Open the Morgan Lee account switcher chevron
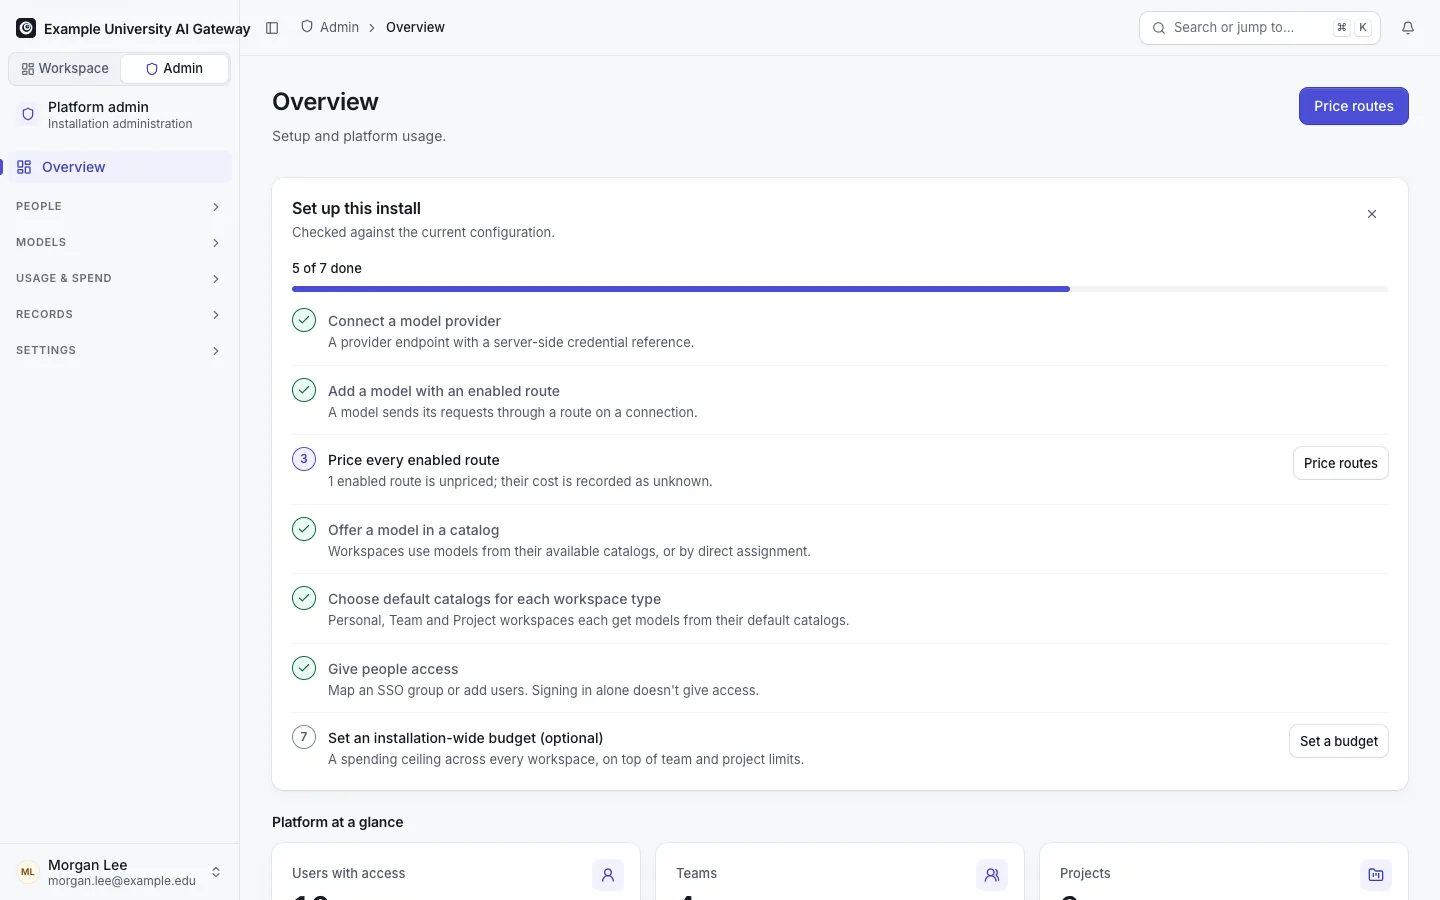Screen dimensions: 1440x900 click(216, 872)
